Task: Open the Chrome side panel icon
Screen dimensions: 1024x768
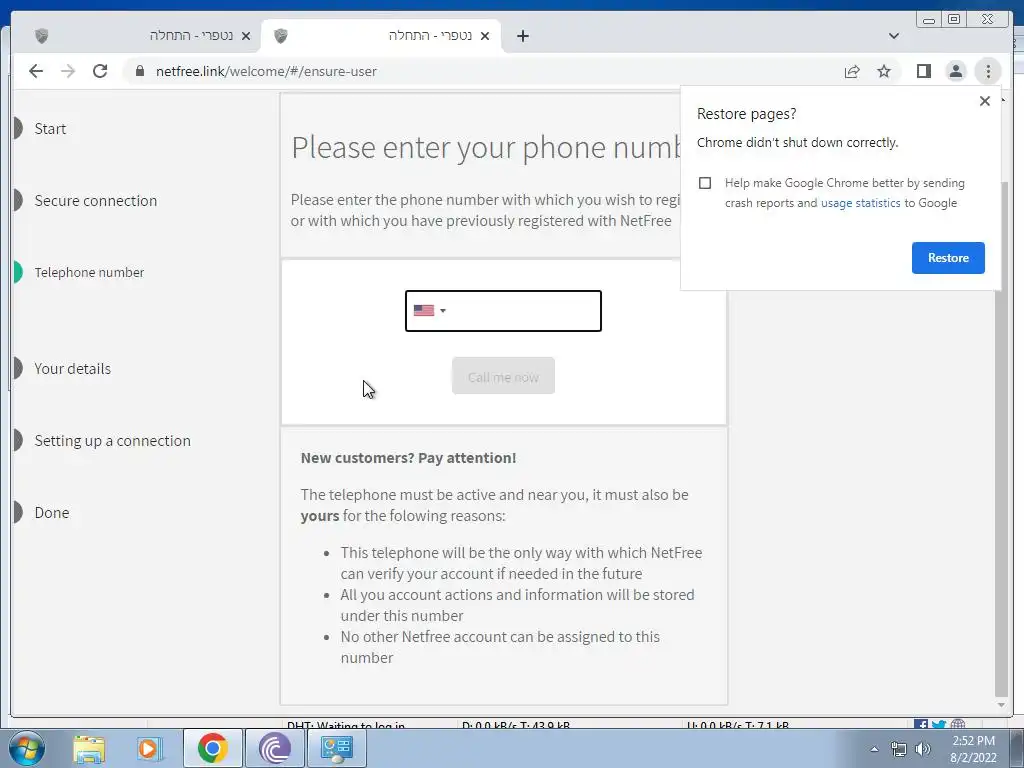Action: pyautogui.click(x=923, y=71)
